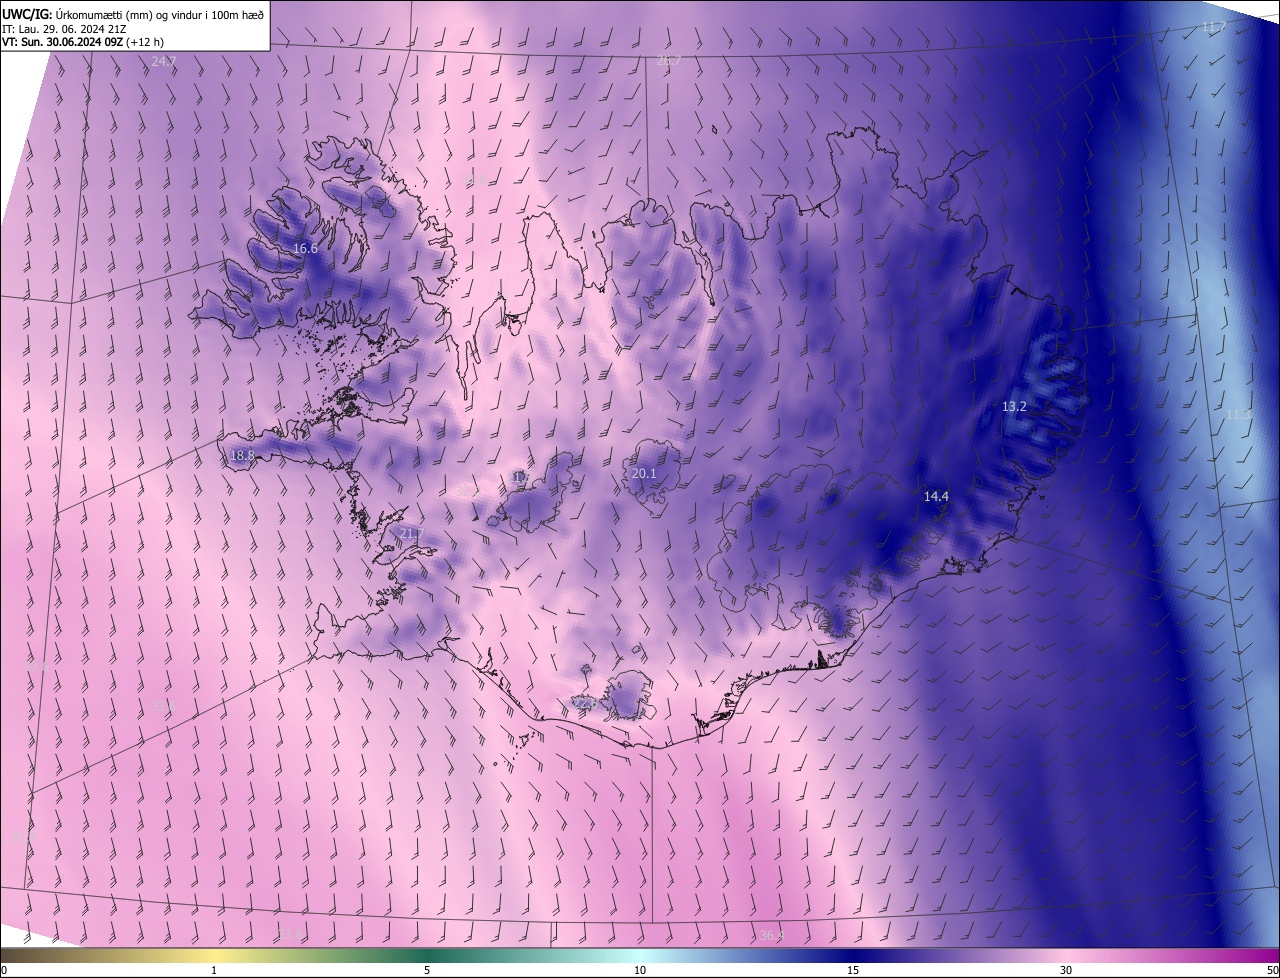The image size is (1280, 978).
Task: Click the colorbar tick label 5
Action: [427, 971]
